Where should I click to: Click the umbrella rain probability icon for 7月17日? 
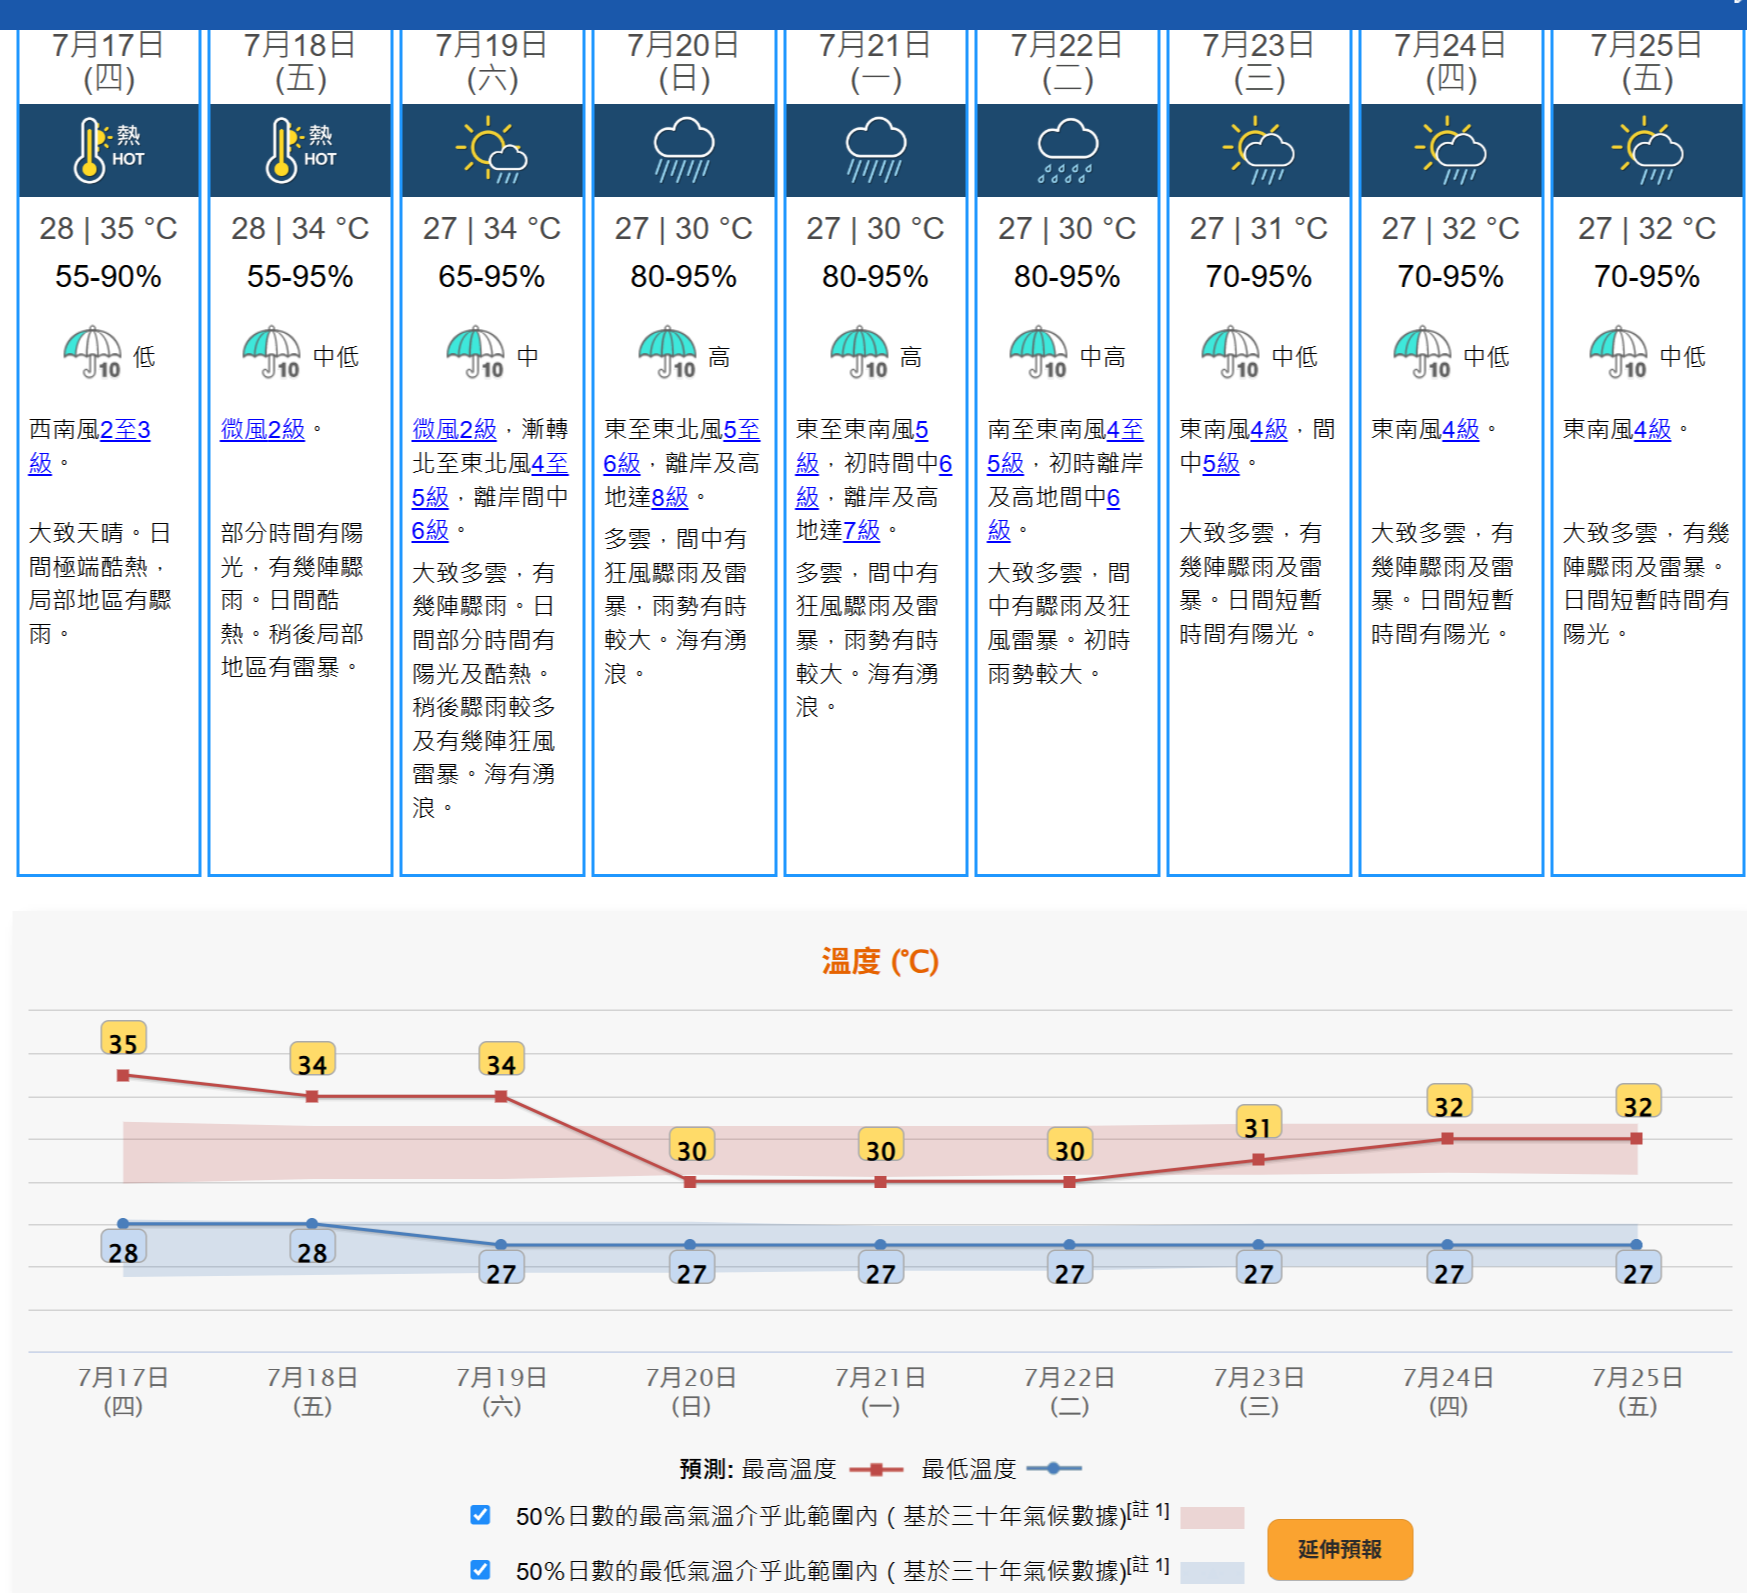pyautogui.click(x=93, y=352)
